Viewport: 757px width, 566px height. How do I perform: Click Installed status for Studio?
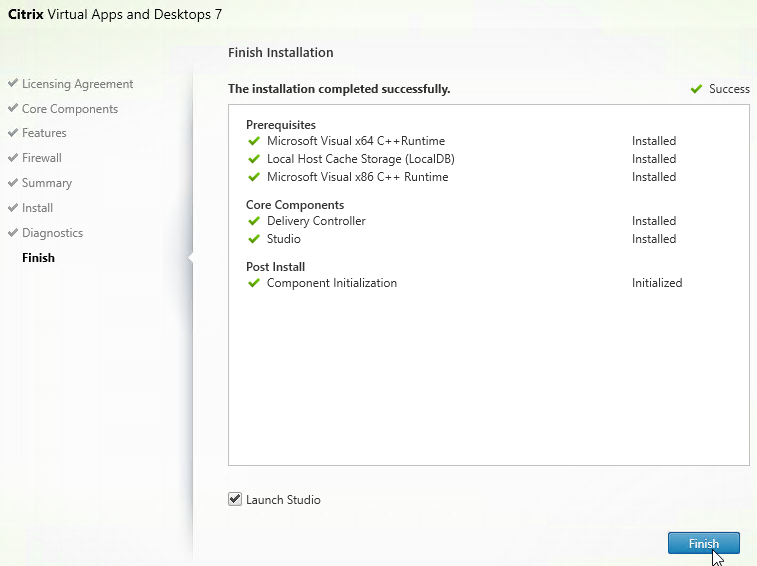click(x=654, y=239)
